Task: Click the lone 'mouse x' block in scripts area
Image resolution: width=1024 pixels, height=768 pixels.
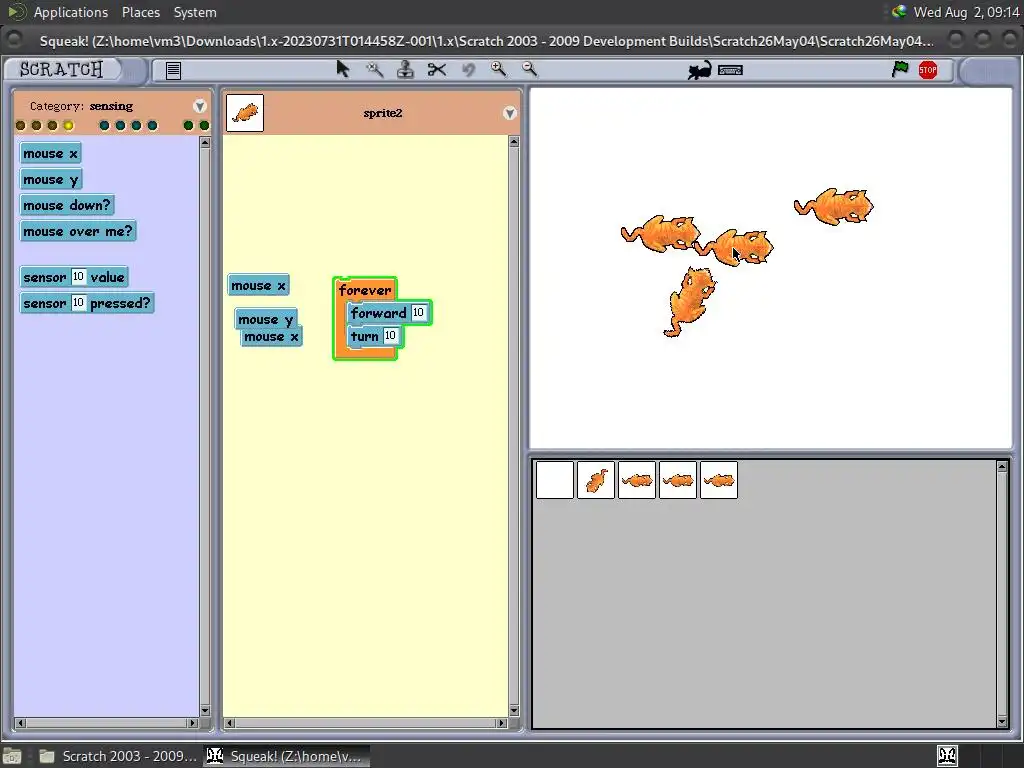Action: click(259, 285)
